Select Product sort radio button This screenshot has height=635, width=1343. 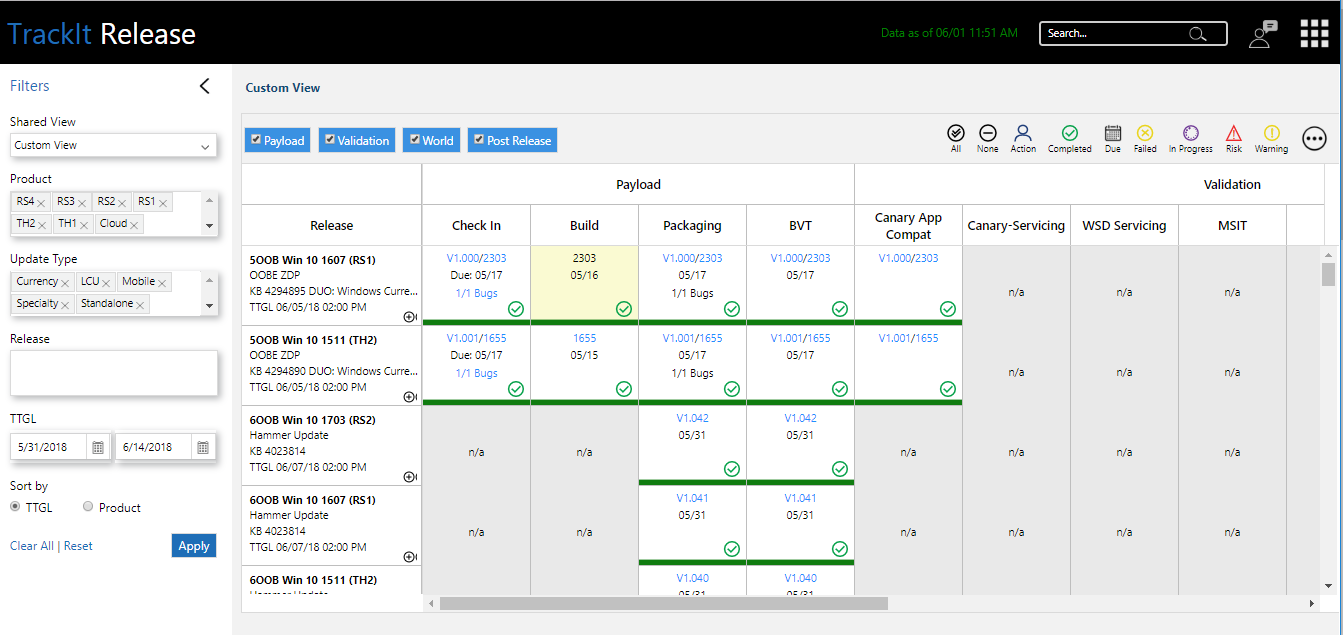tap(88, 507)
